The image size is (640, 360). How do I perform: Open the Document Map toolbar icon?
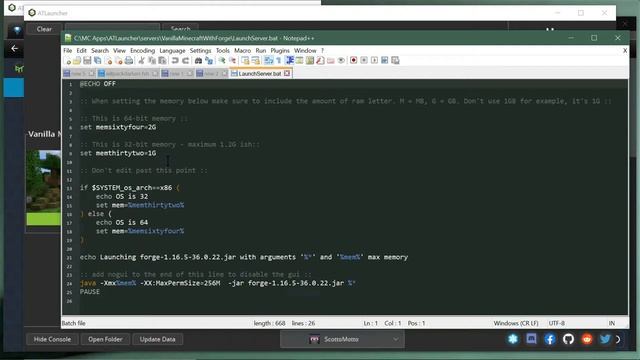310,61
